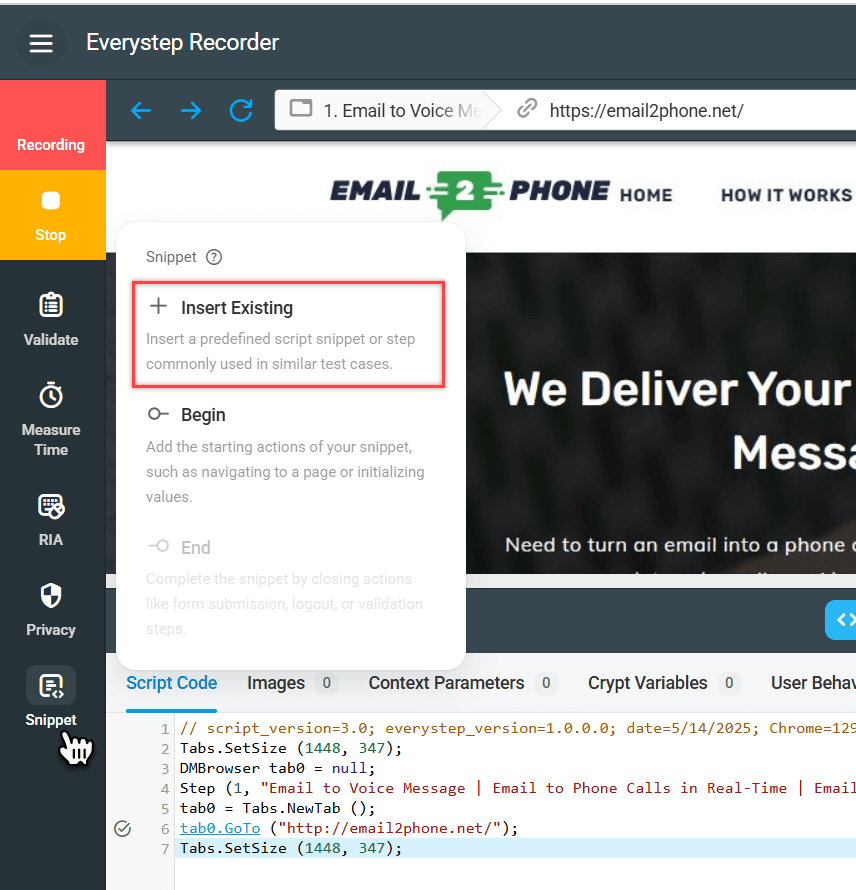Click the link chain icon beside URL
The image size is (856, 890).
click(x=527, y=108)
